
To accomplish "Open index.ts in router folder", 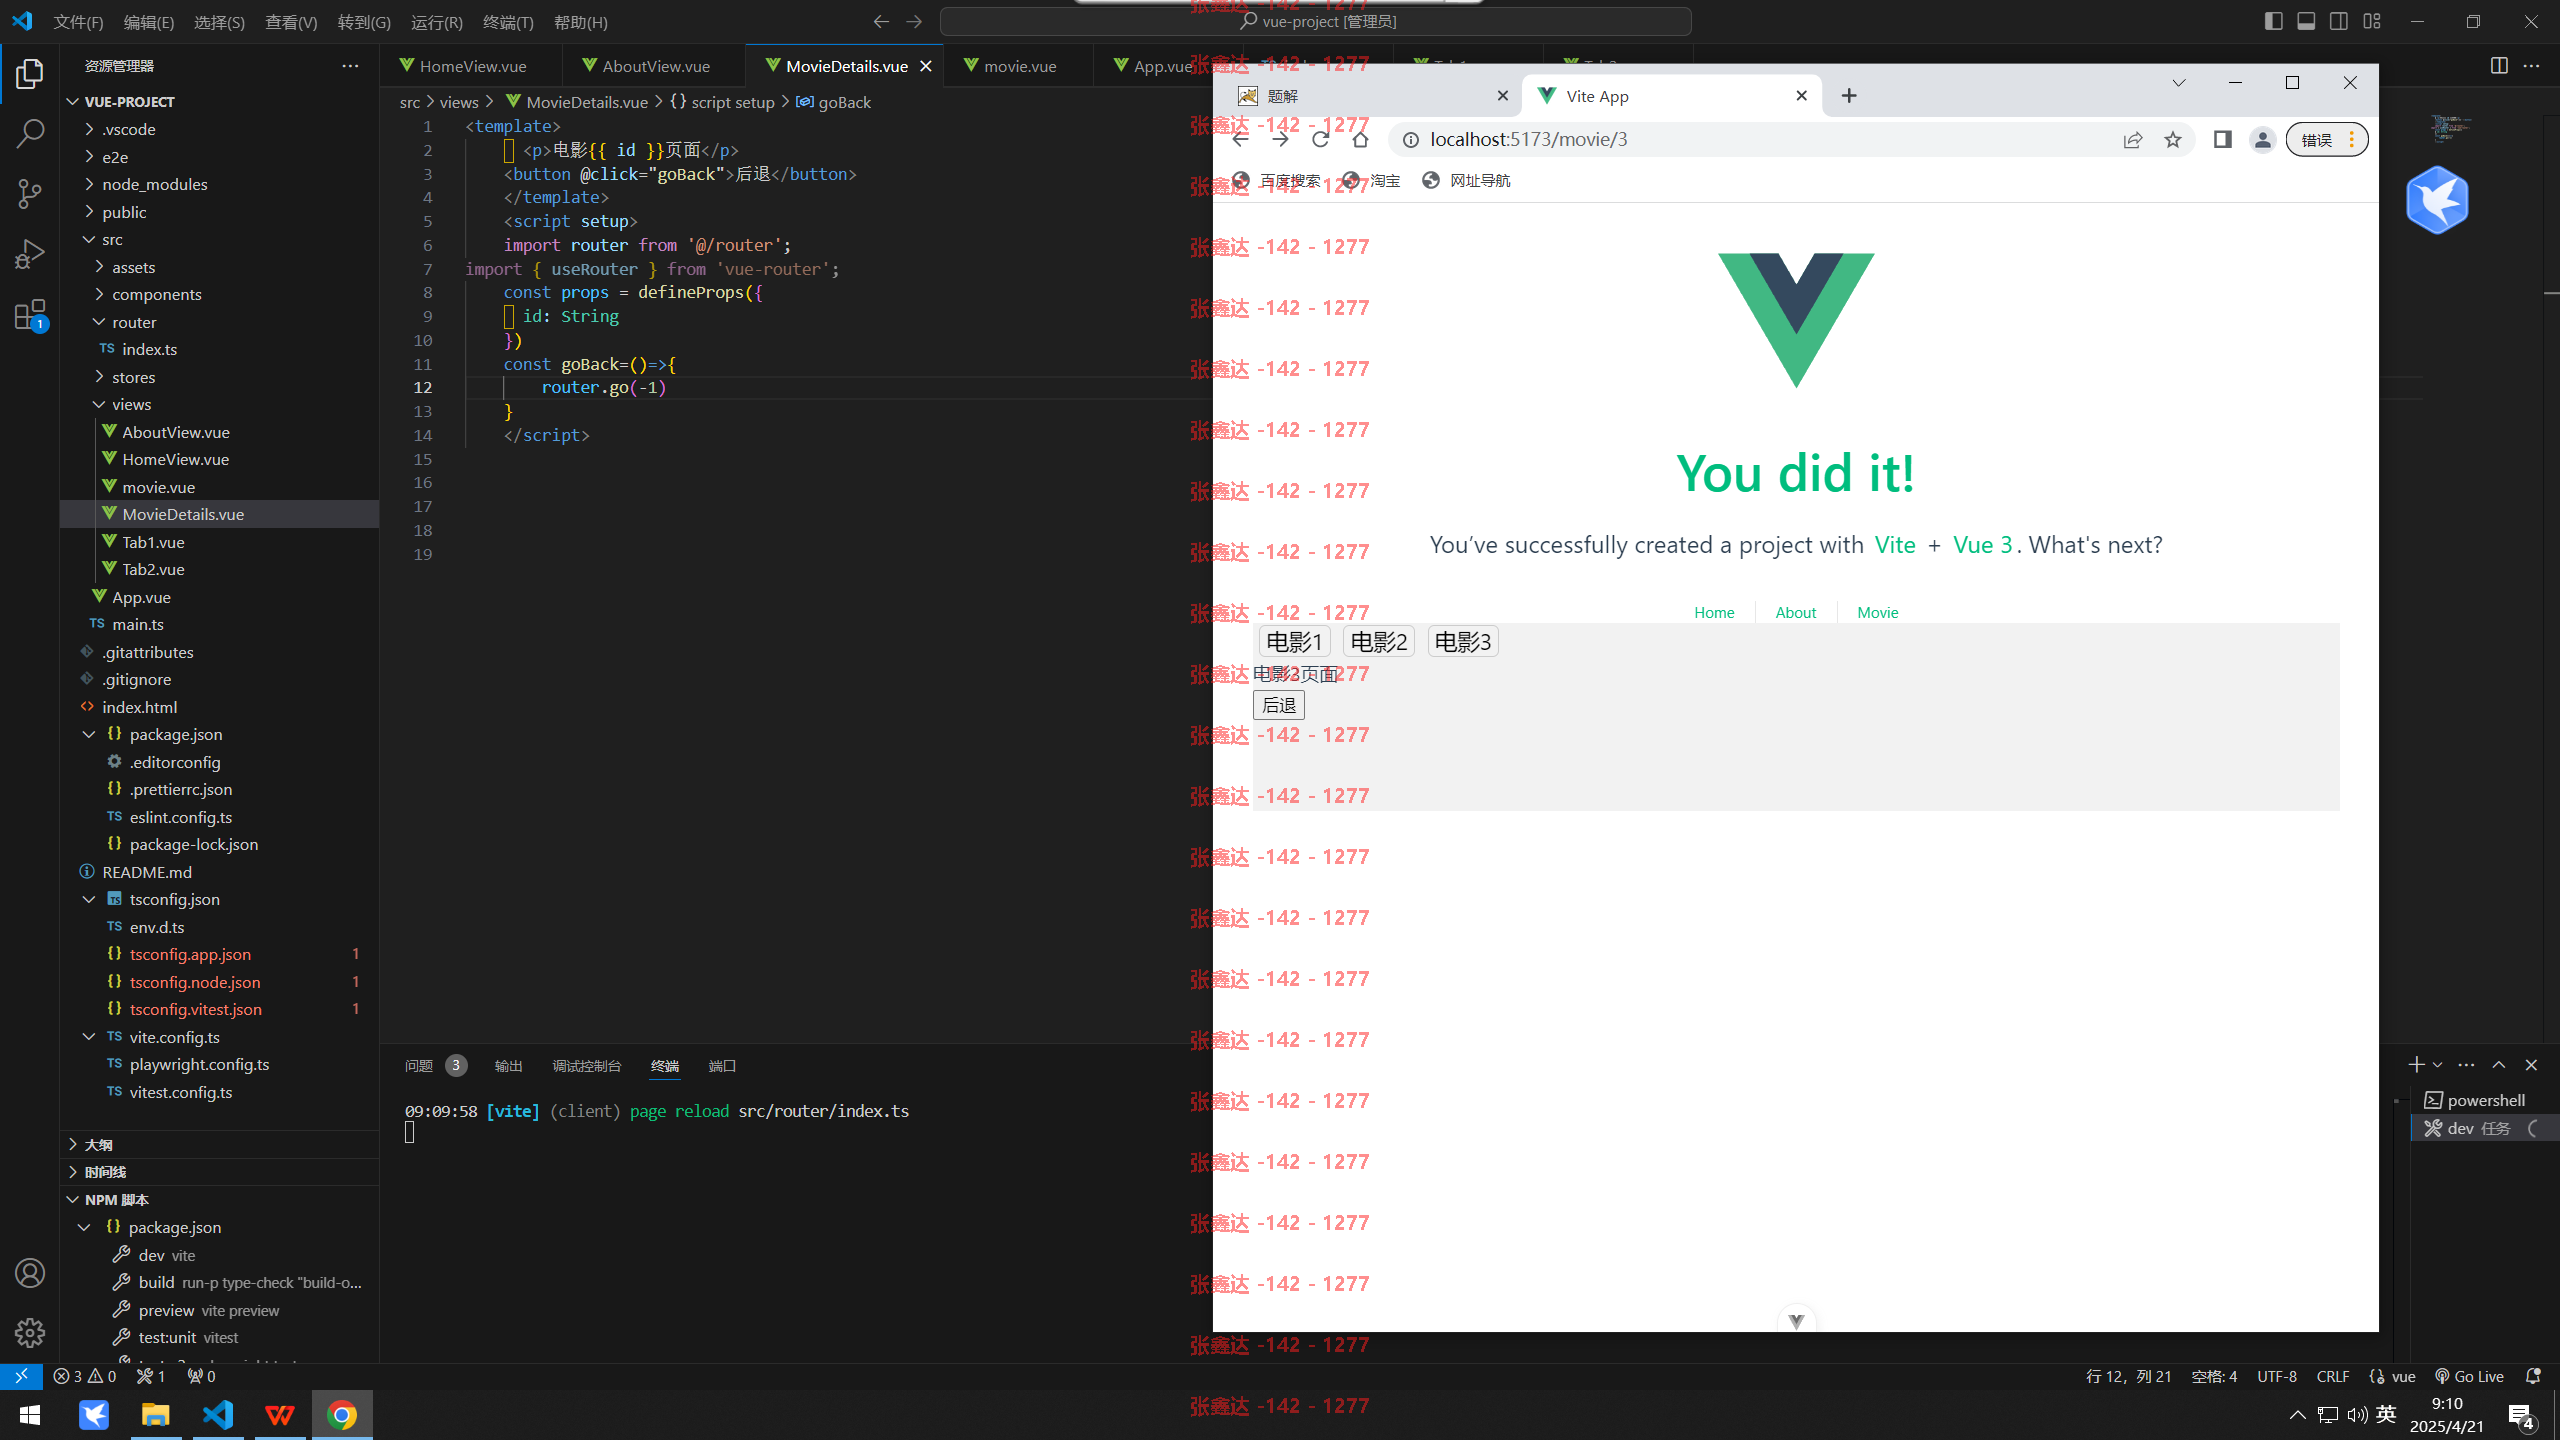I will click(x=220, y=349).
